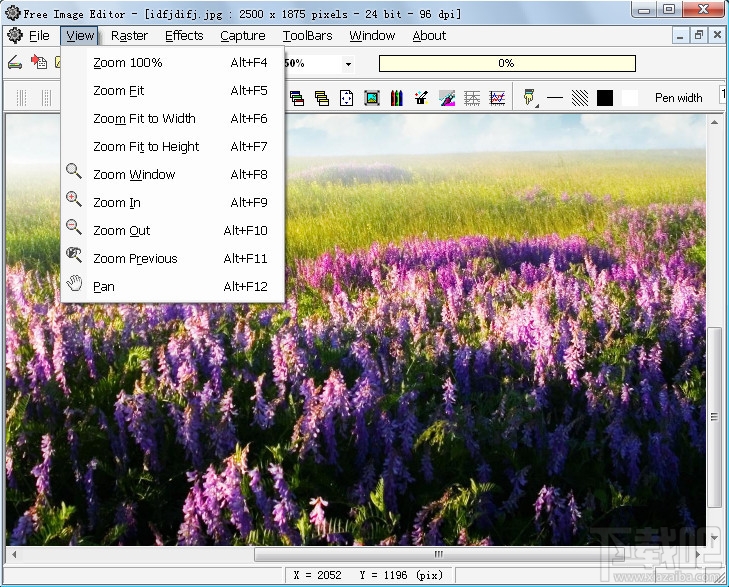The height and width of the screenshot is (587, 729).
Task: Close the inner document window
Action: pyautogui.click(x=717, y=36)
